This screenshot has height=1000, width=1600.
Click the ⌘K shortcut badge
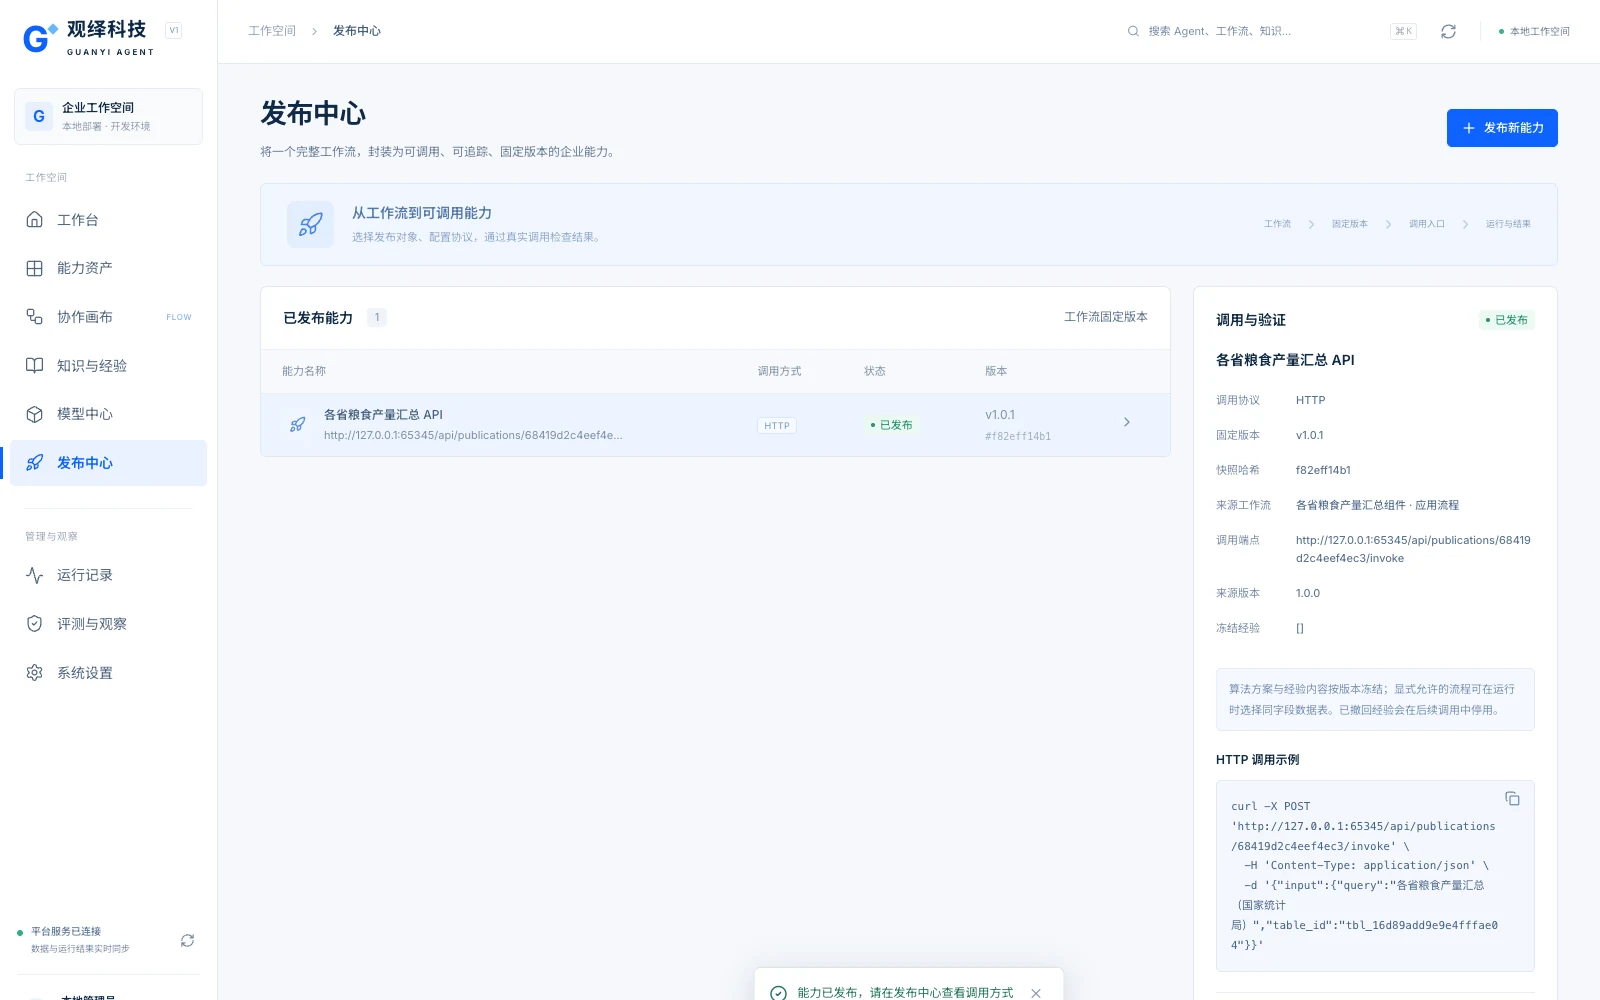pyautogui.click(x=1404, y=31)
